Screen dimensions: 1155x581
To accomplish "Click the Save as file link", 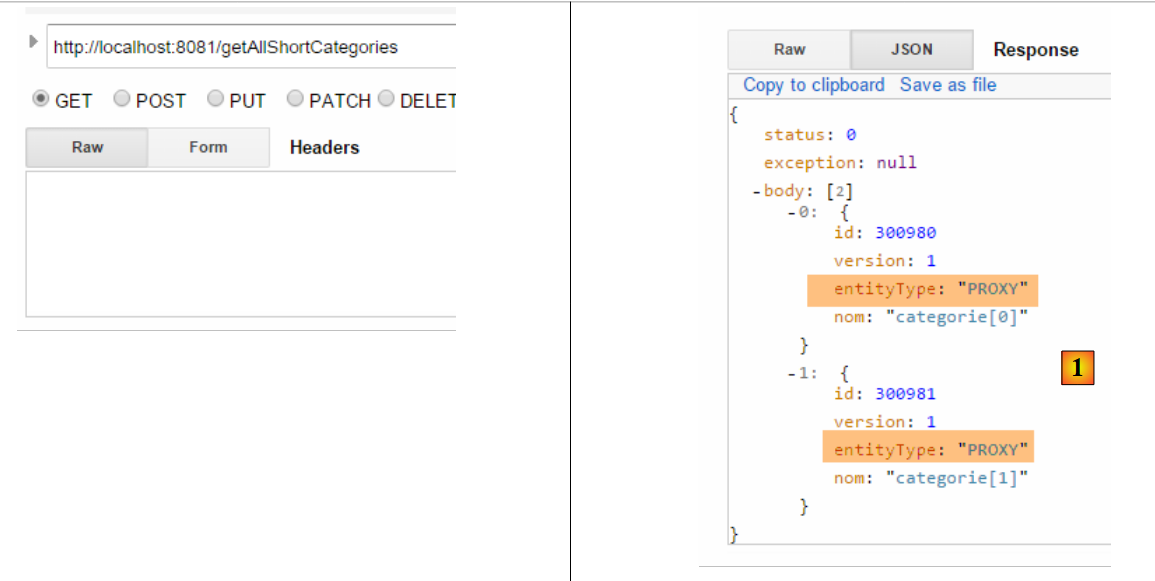I will (x=948, y=85).
